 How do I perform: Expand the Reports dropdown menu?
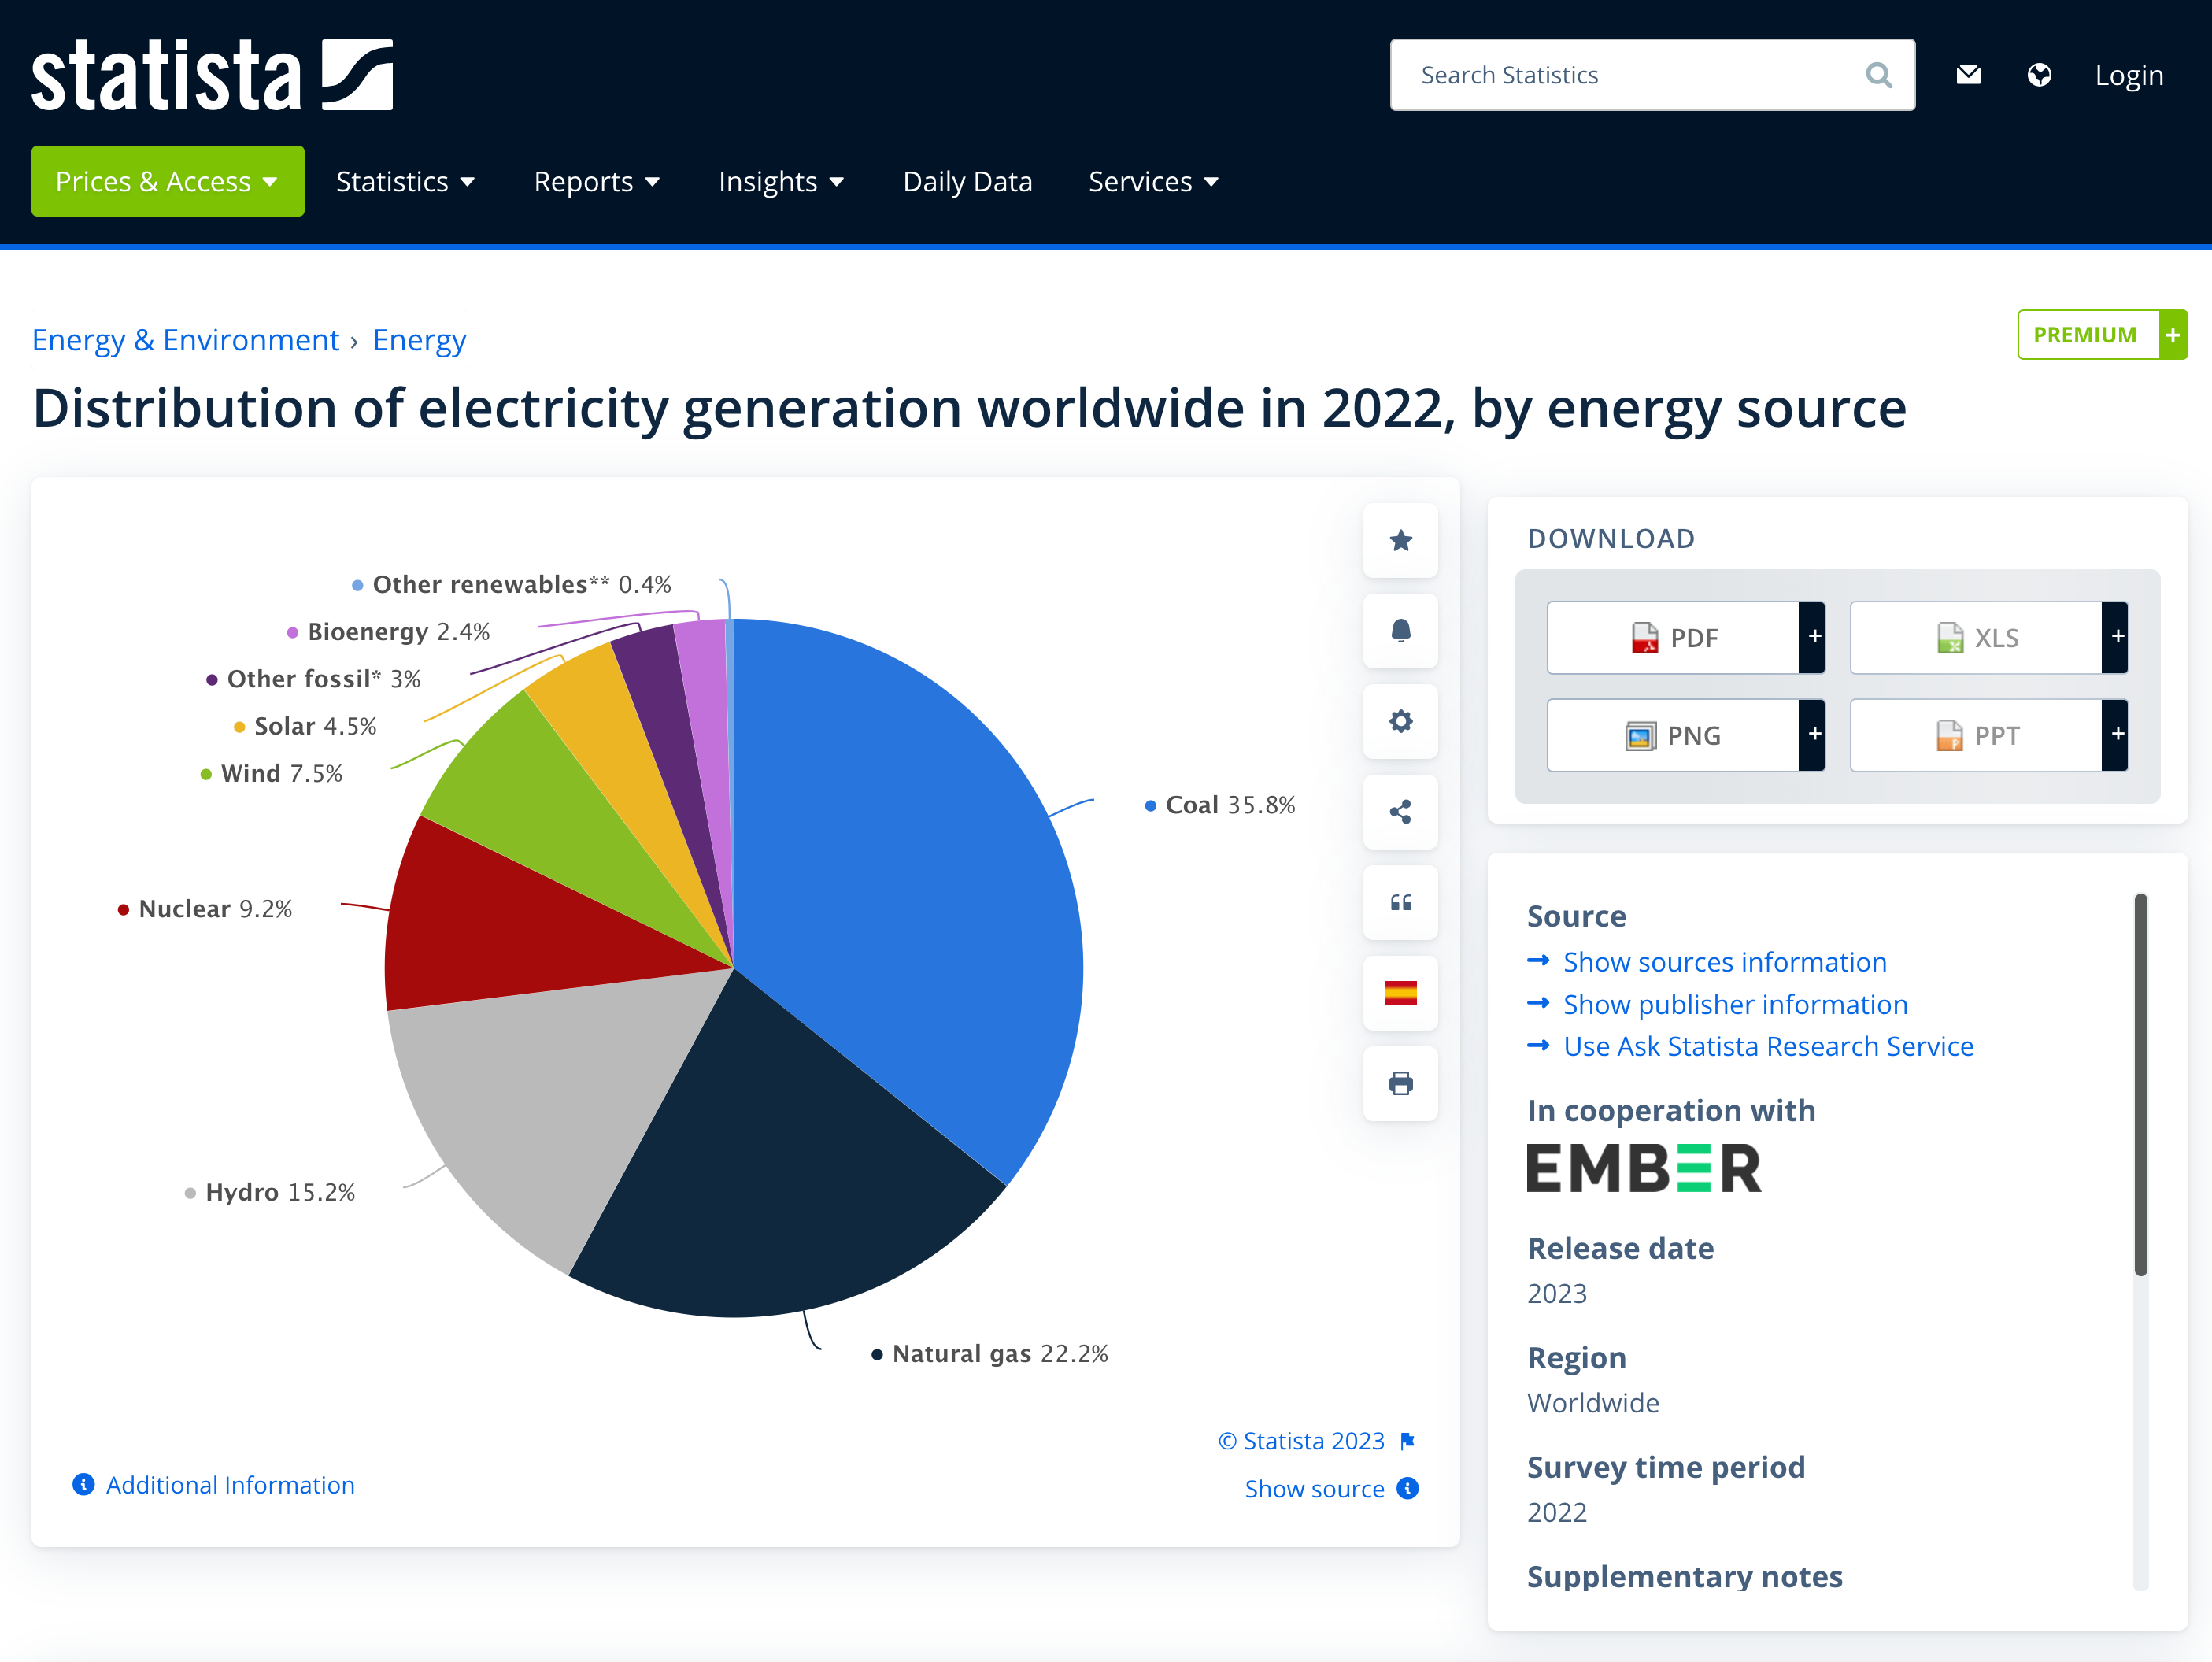[x=596, y=181]
